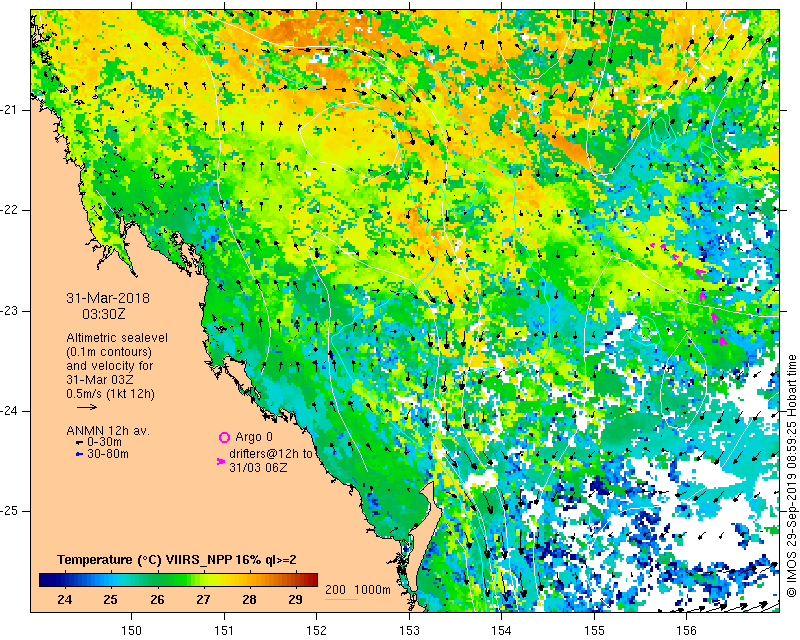Image resolution: width=800 pixels, height=640 pixels.
Task: Click the latitude axis label '-23'
Action: click(9, 311)
